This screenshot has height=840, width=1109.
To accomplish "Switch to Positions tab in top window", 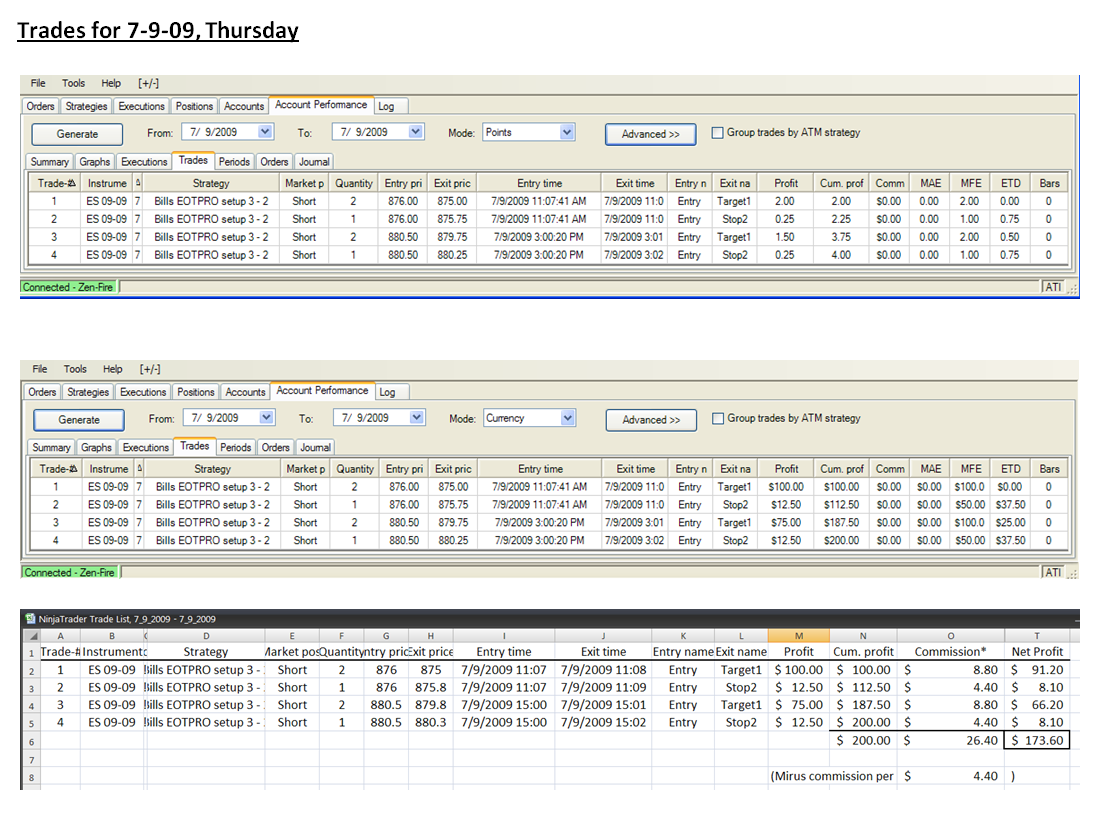I will [x=194, y=106].
